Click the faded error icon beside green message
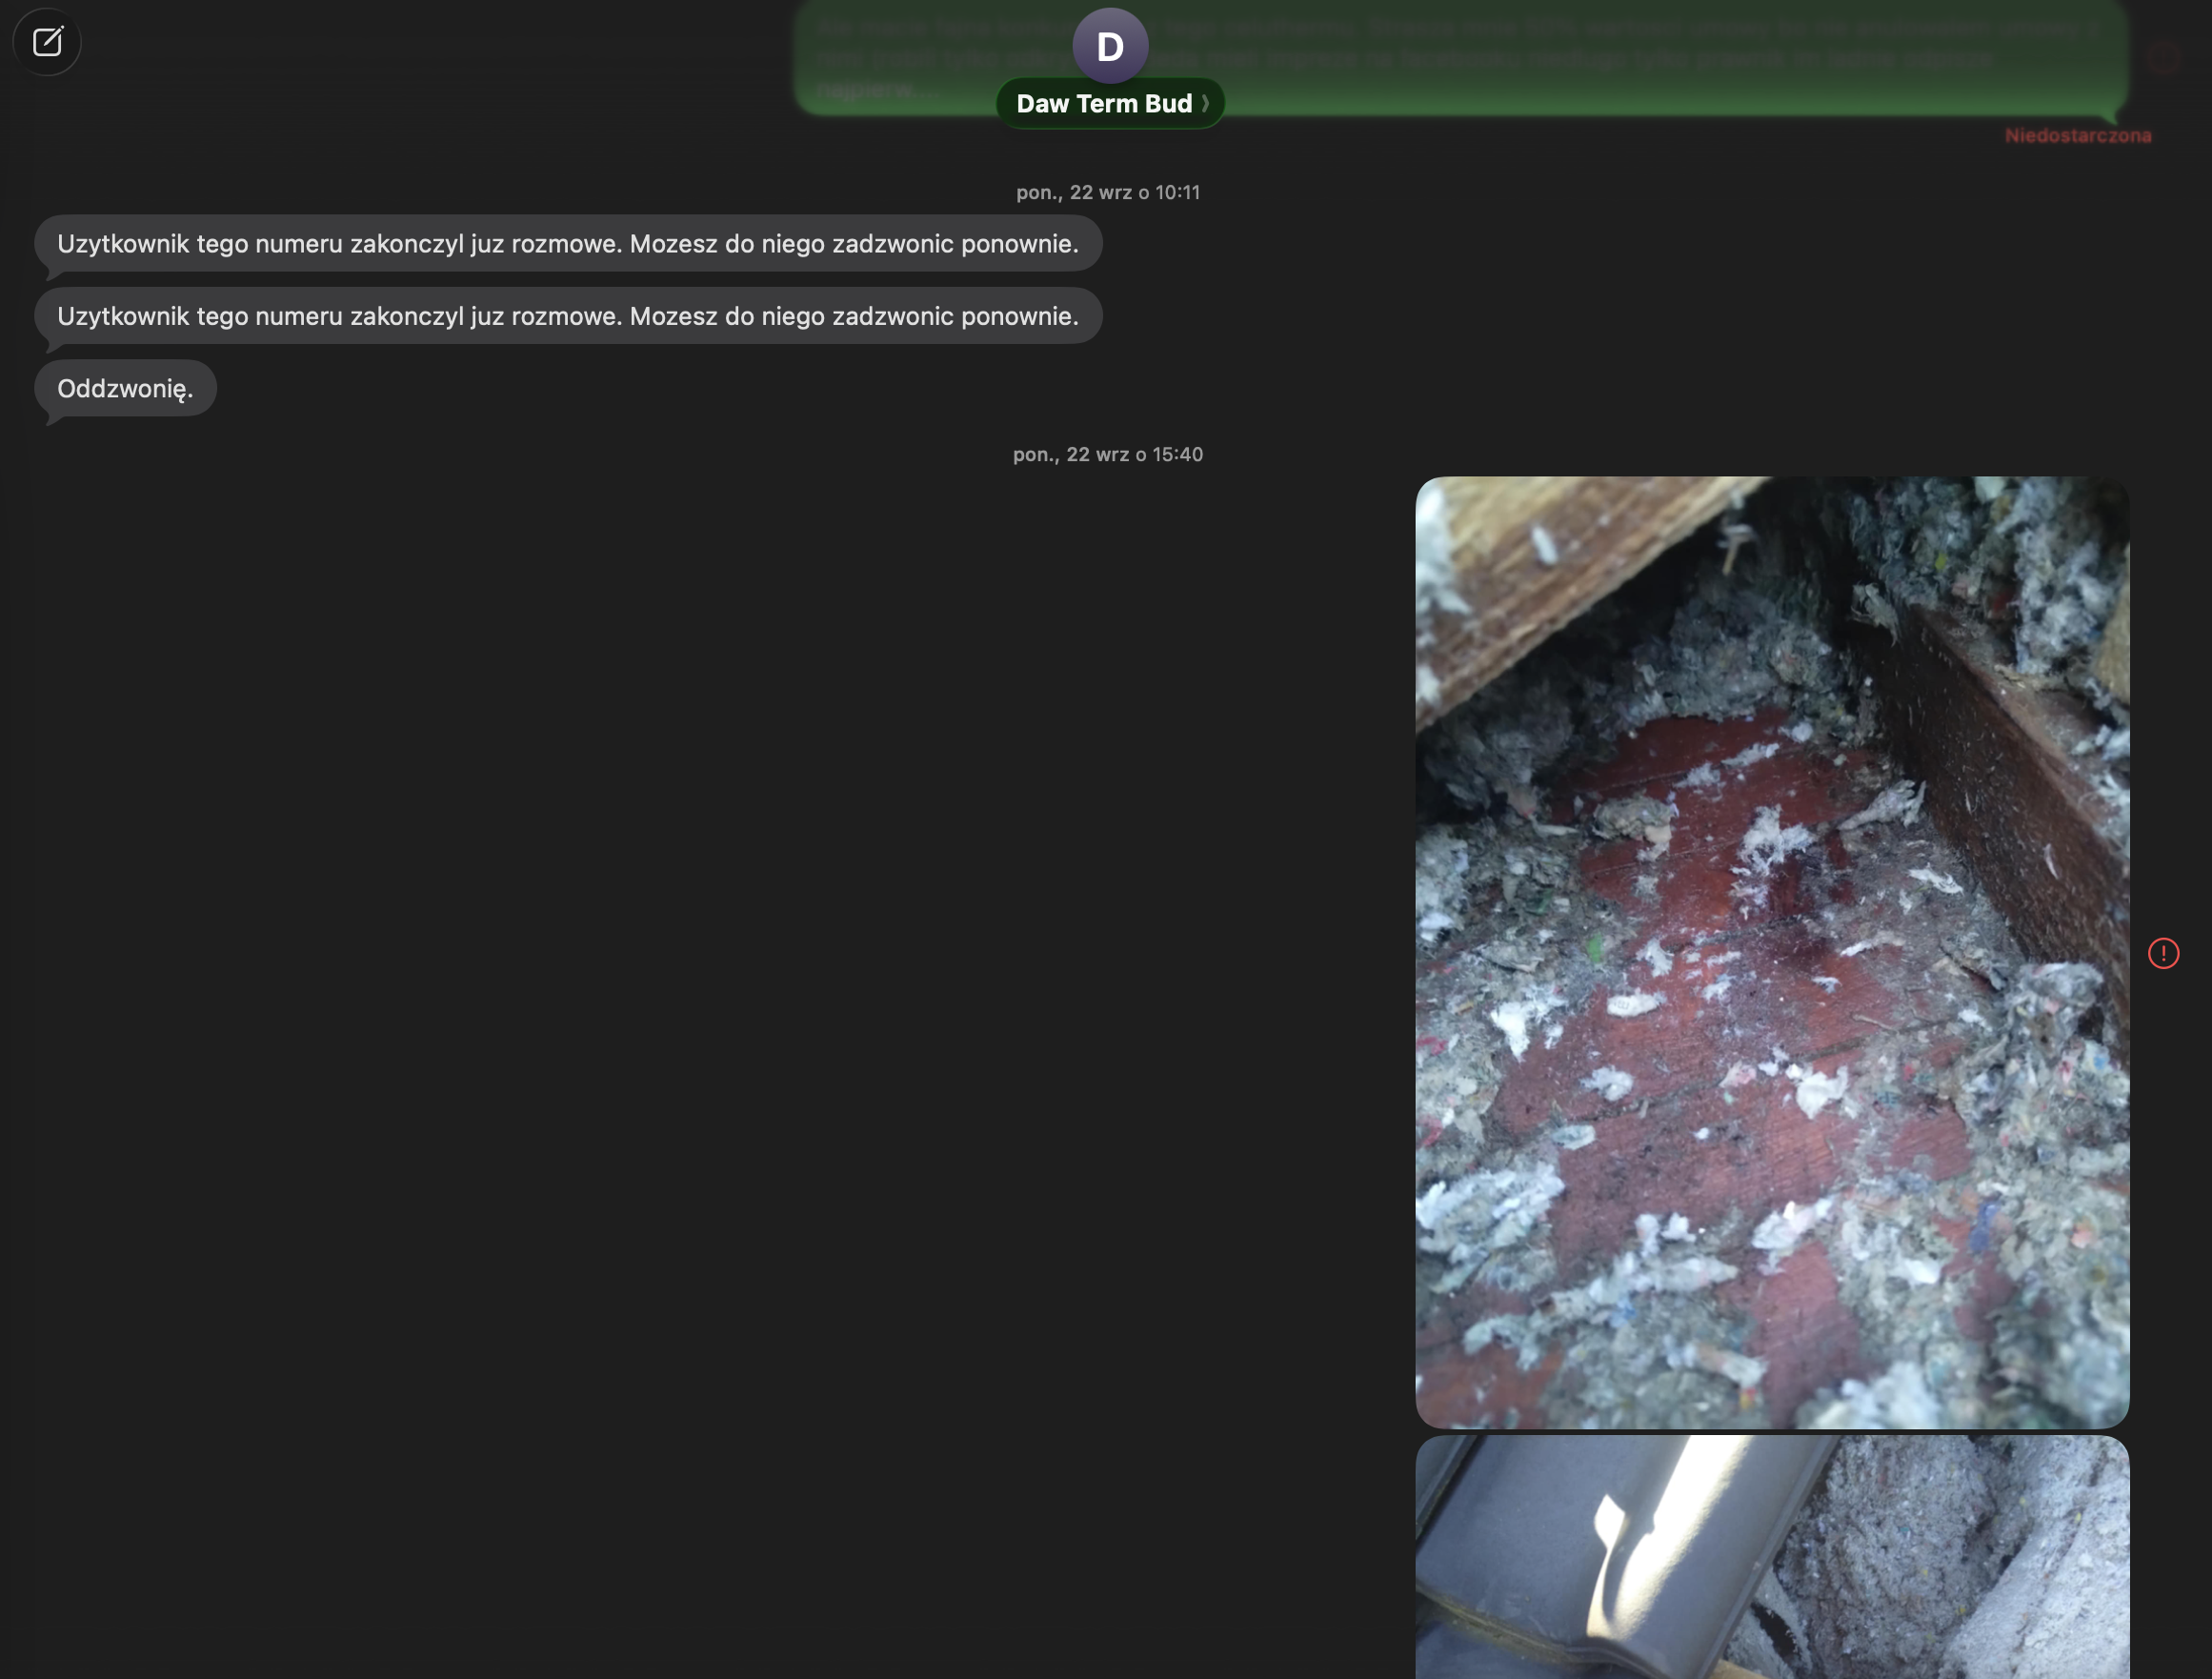 pos(2163,58)
